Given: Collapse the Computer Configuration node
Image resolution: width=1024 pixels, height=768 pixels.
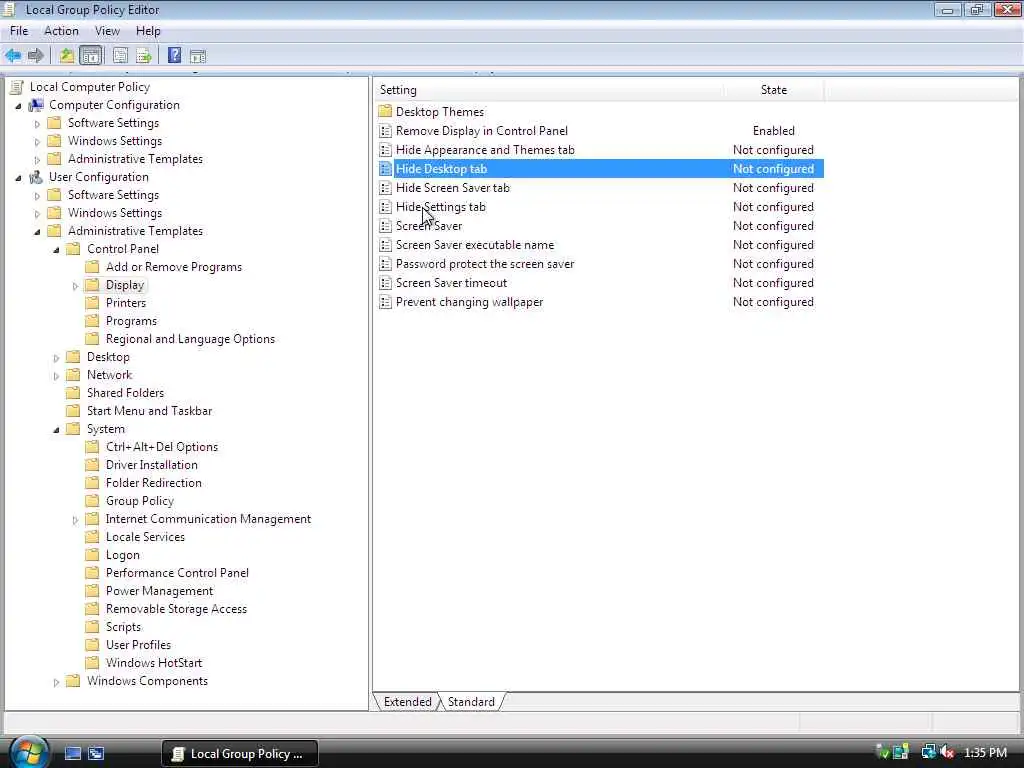Looking at the screenshot, I should (18, 106).
